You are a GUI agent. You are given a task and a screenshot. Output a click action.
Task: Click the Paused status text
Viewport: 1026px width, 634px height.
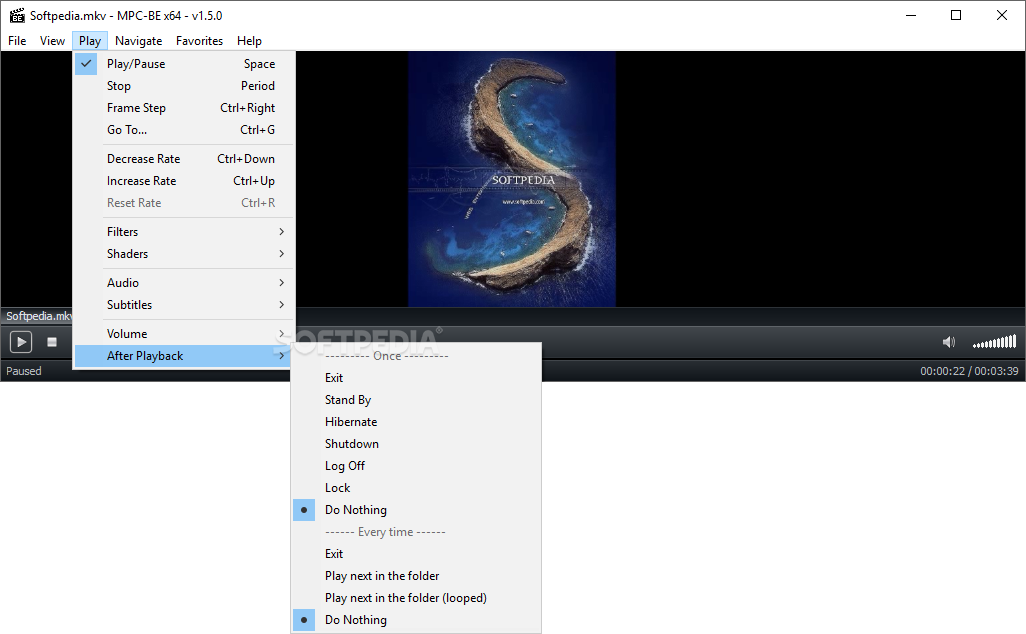[x=24, y=371]
